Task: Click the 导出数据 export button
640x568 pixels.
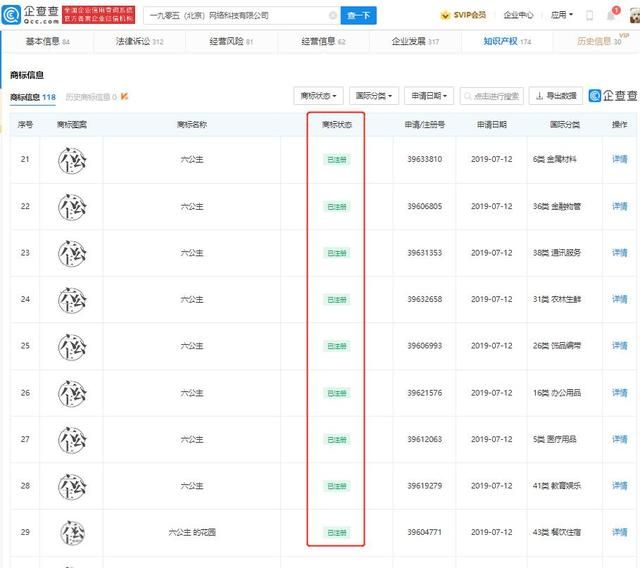Action: 554,96
